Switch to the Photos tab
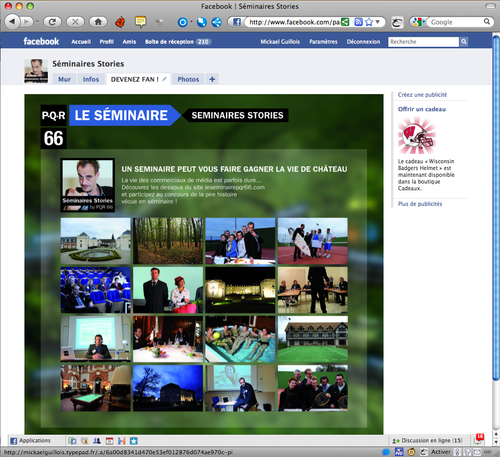 pos(188,79)
